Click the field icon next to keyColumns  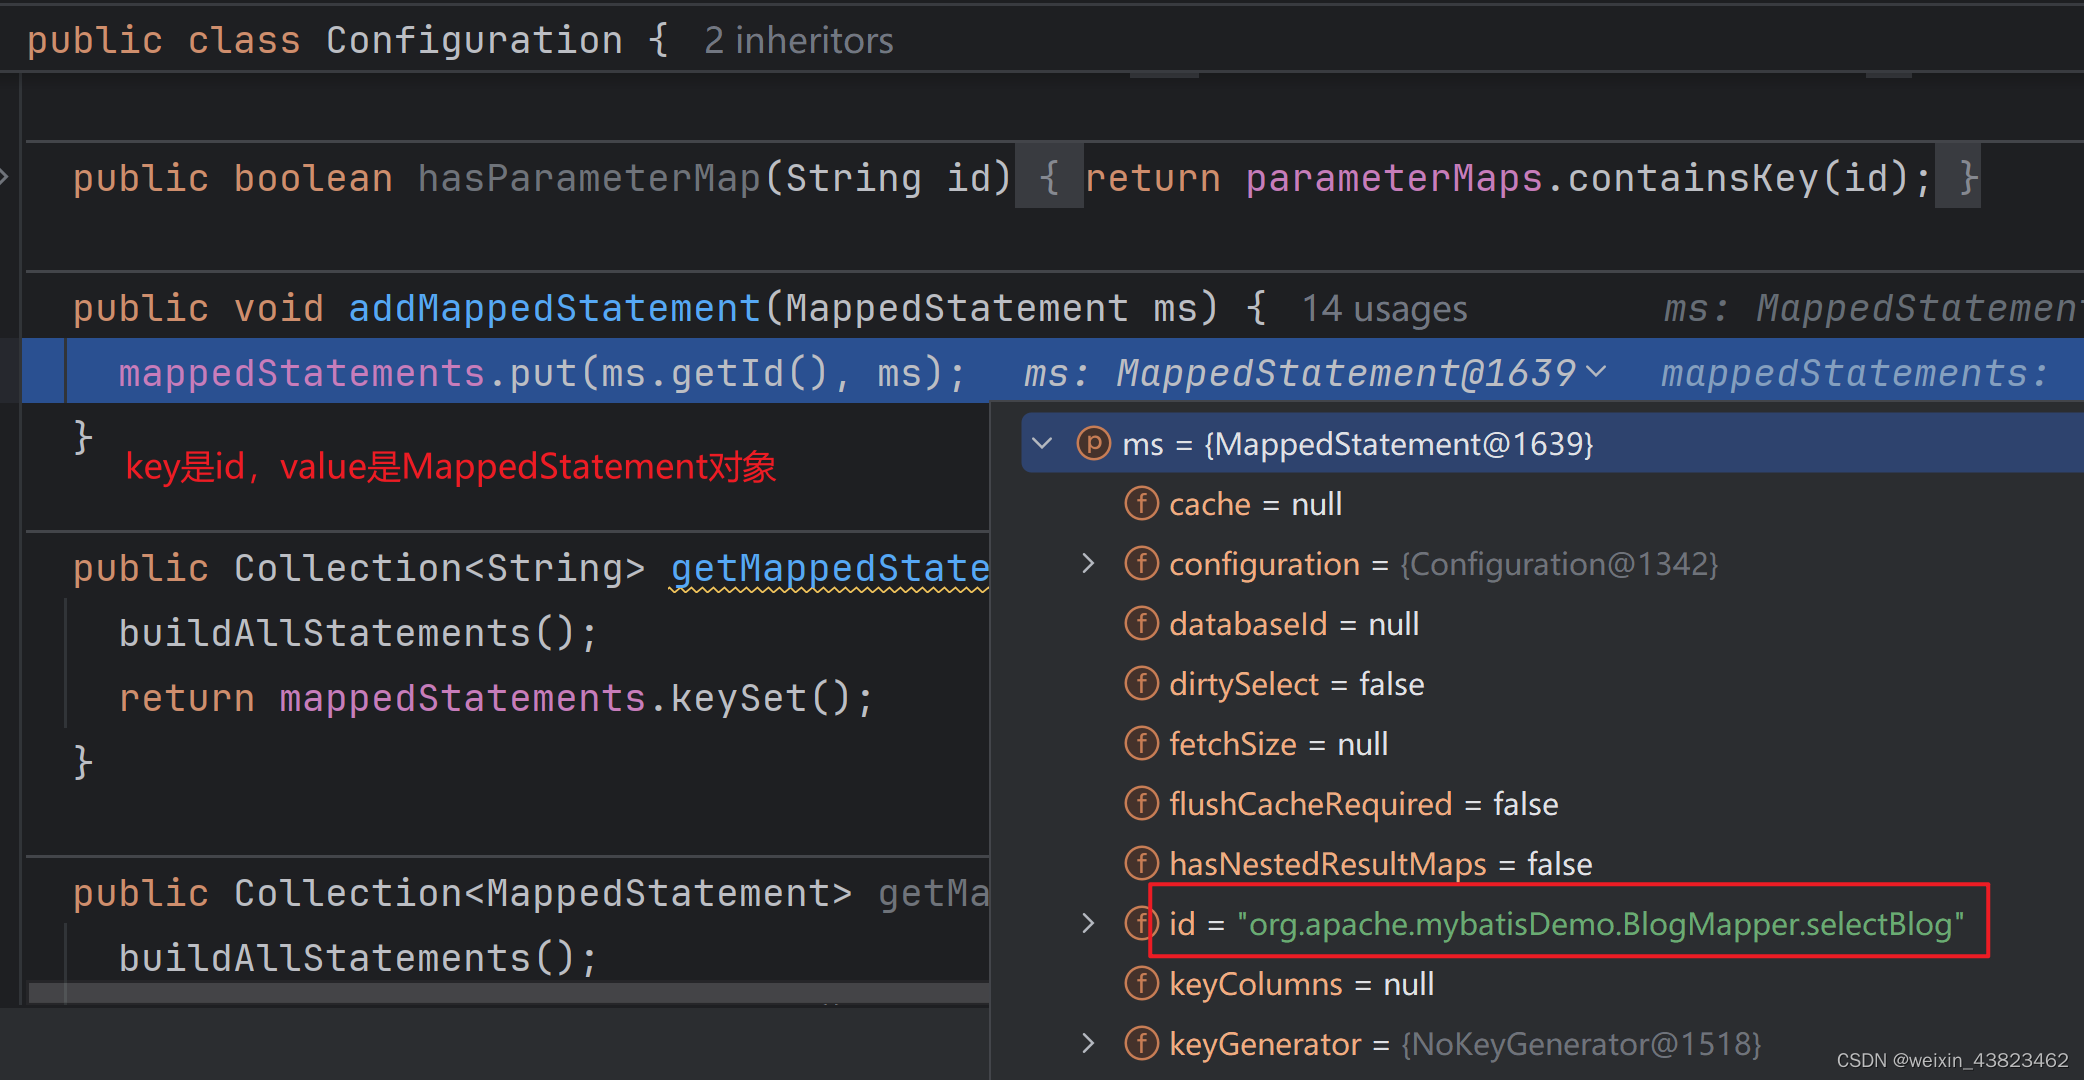(x=1141, y=984)
